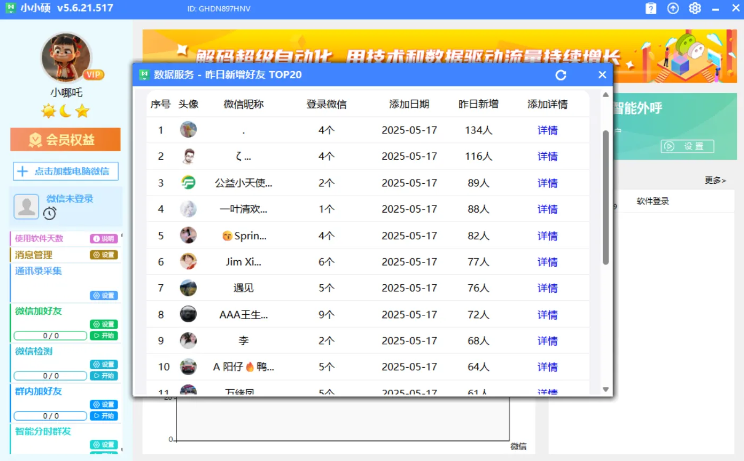The image size is (744, 461).
Task: Open 设置 for 智能分时群发
Action: [x=103, y=444]
